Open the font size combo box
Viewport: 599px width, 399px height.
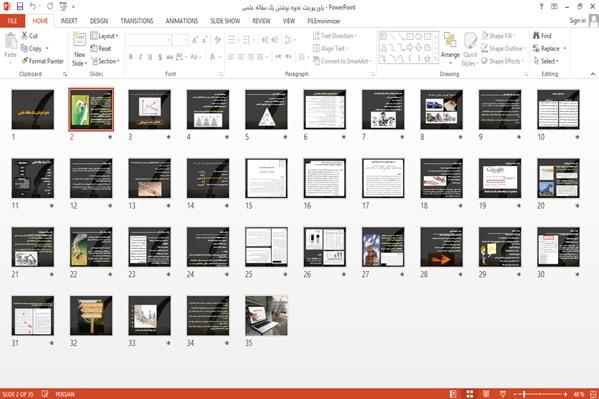coord(181,40)
